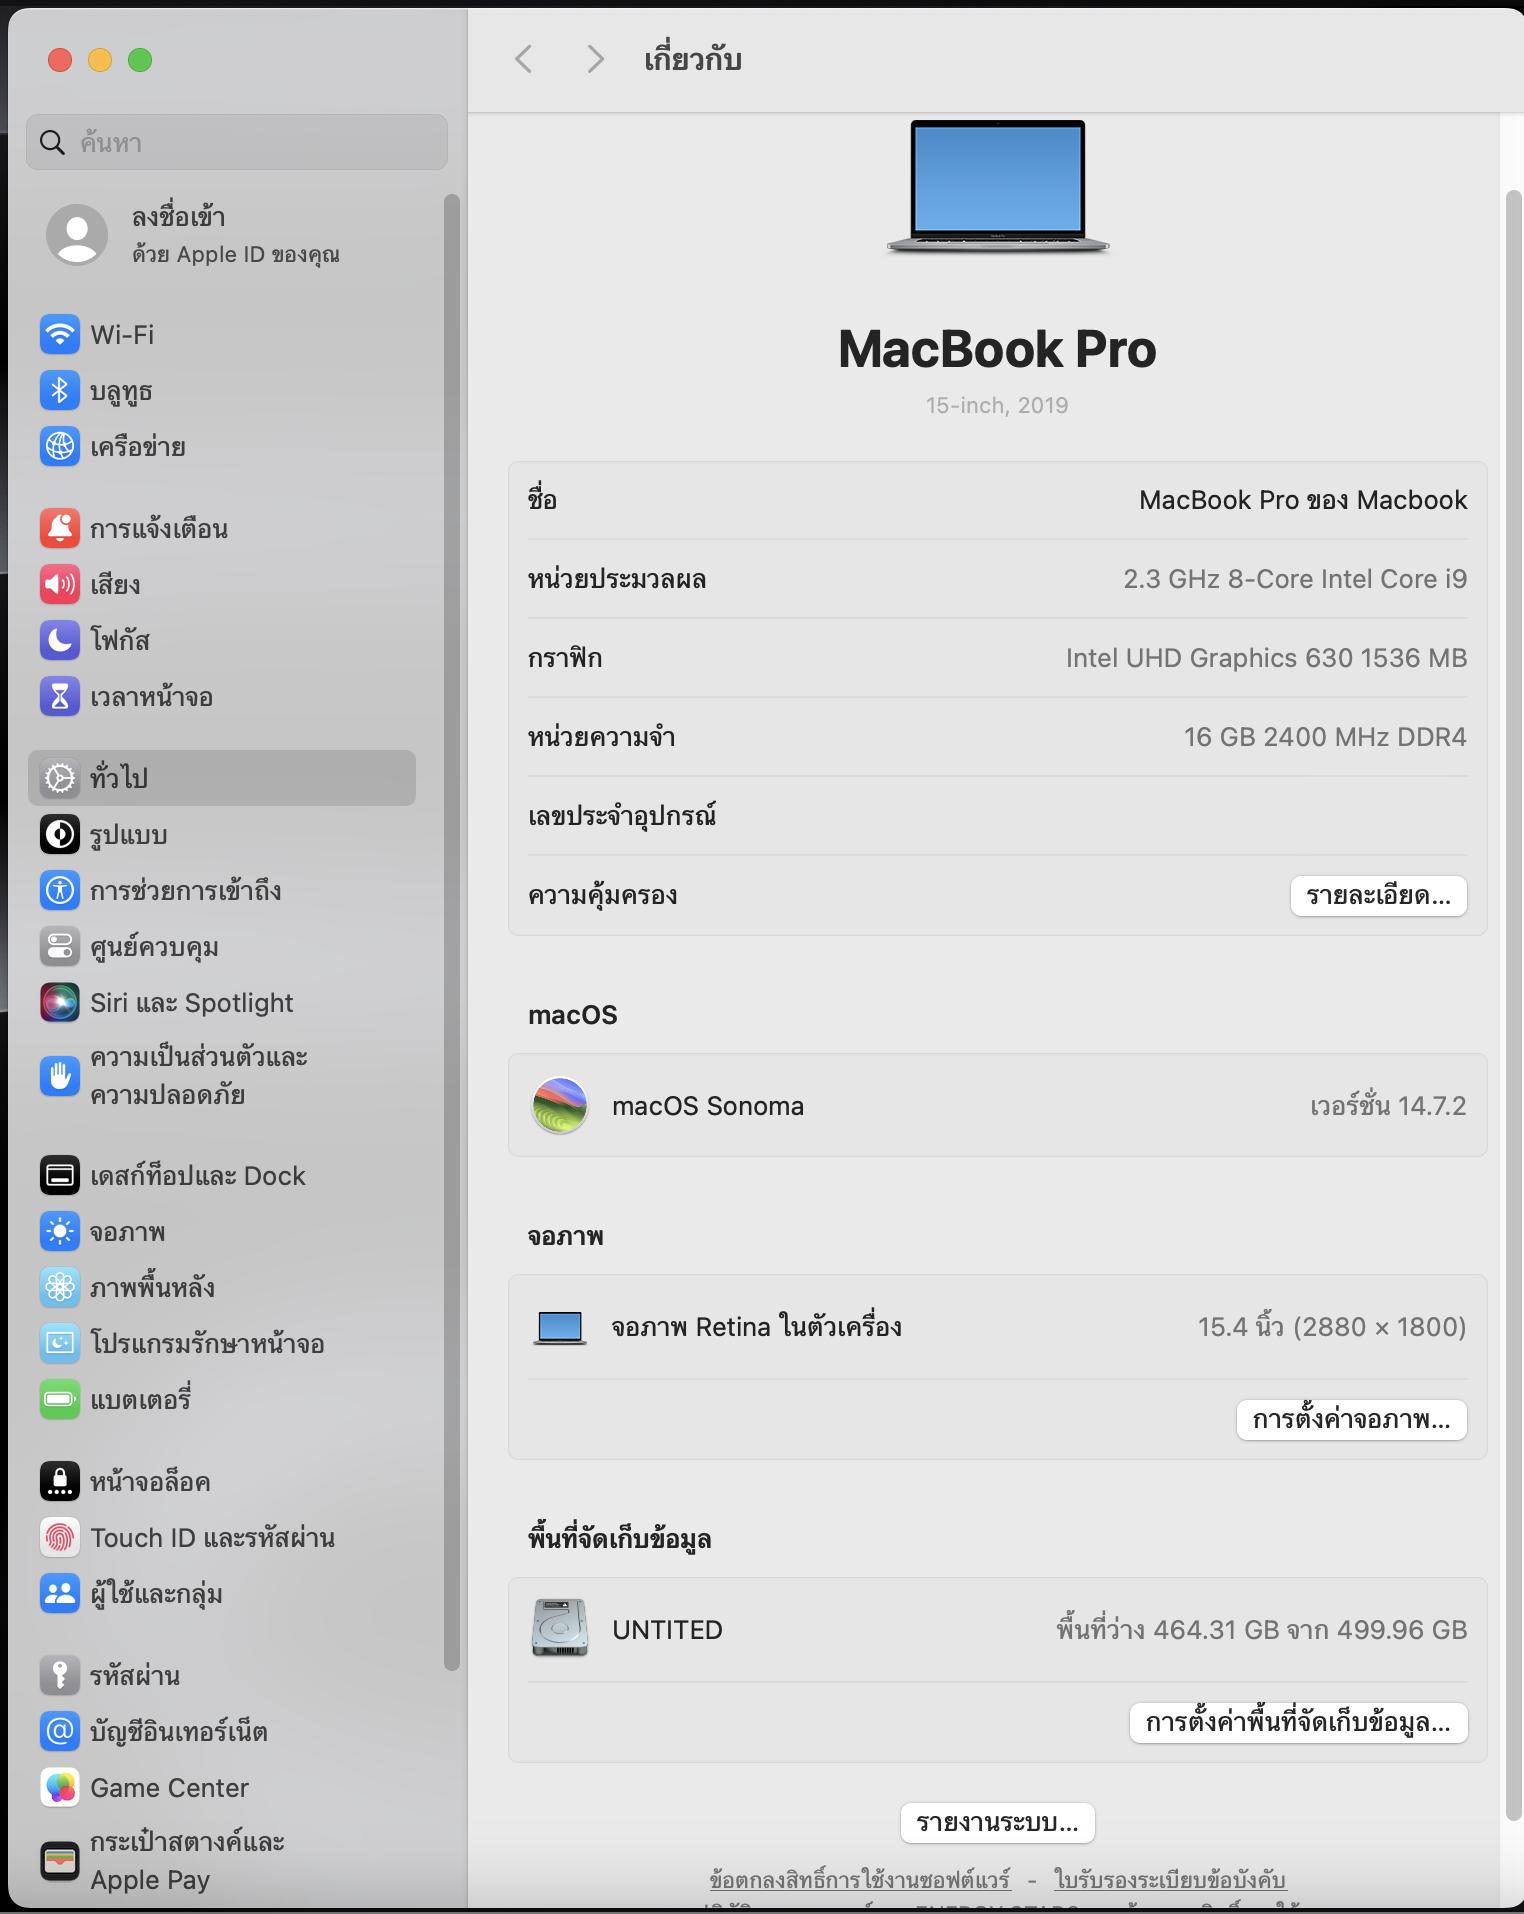Open Wallet and Apple Pay icon
This screenshot has width=1524, height=1914.
click(60, 1861)
